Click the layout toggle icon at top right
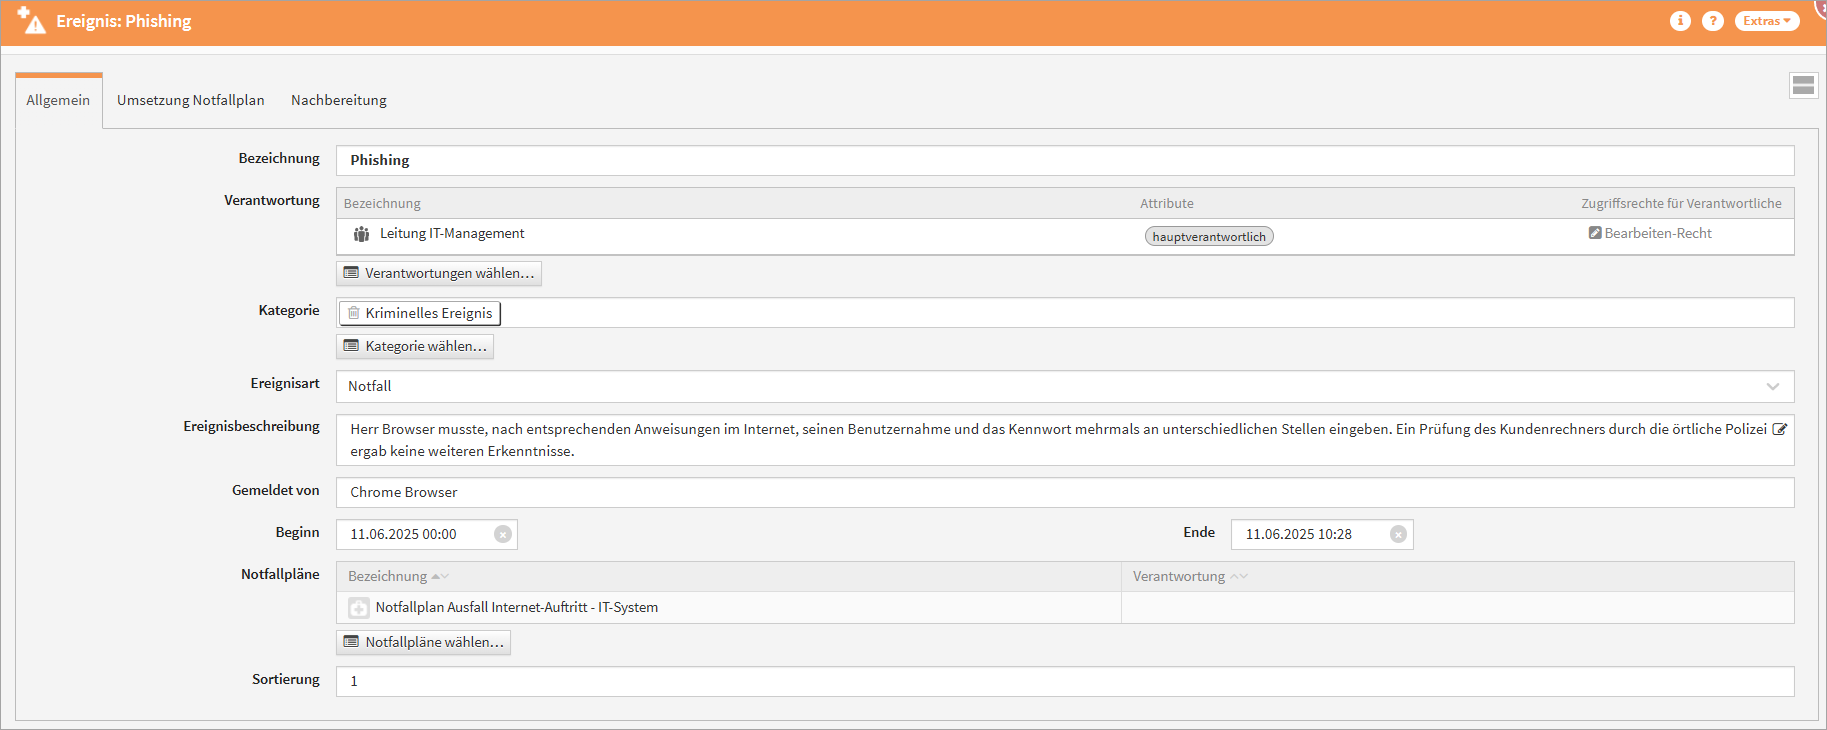The image size is (1827, 730). [x=1803, y=86]
